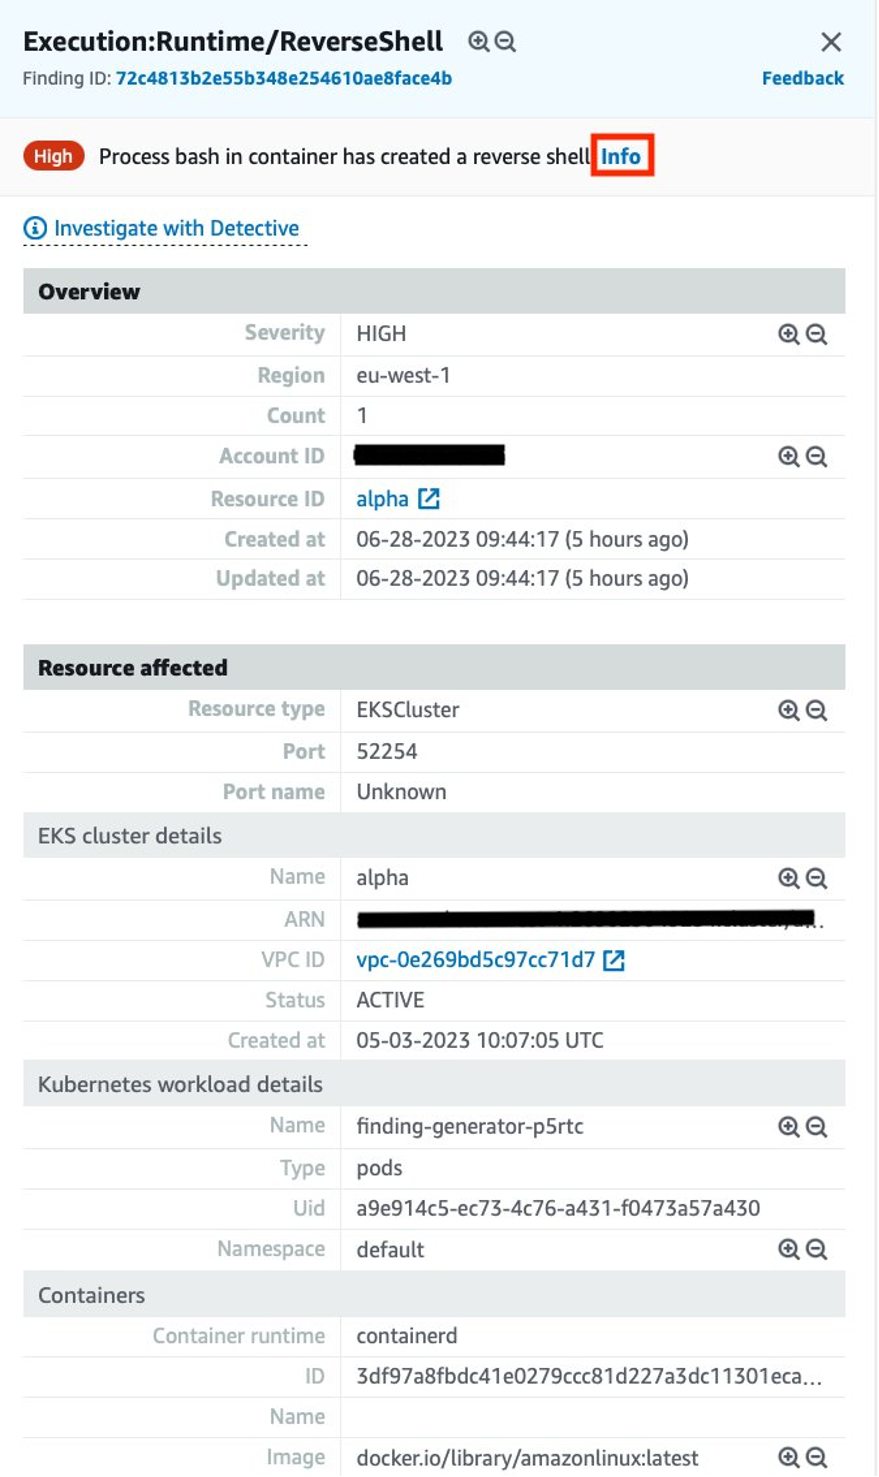Click the zoom-out icon next to workload finding-generator-p5rtc
Viewport: 879px width, 1477px height.
tap(818, 1125)
